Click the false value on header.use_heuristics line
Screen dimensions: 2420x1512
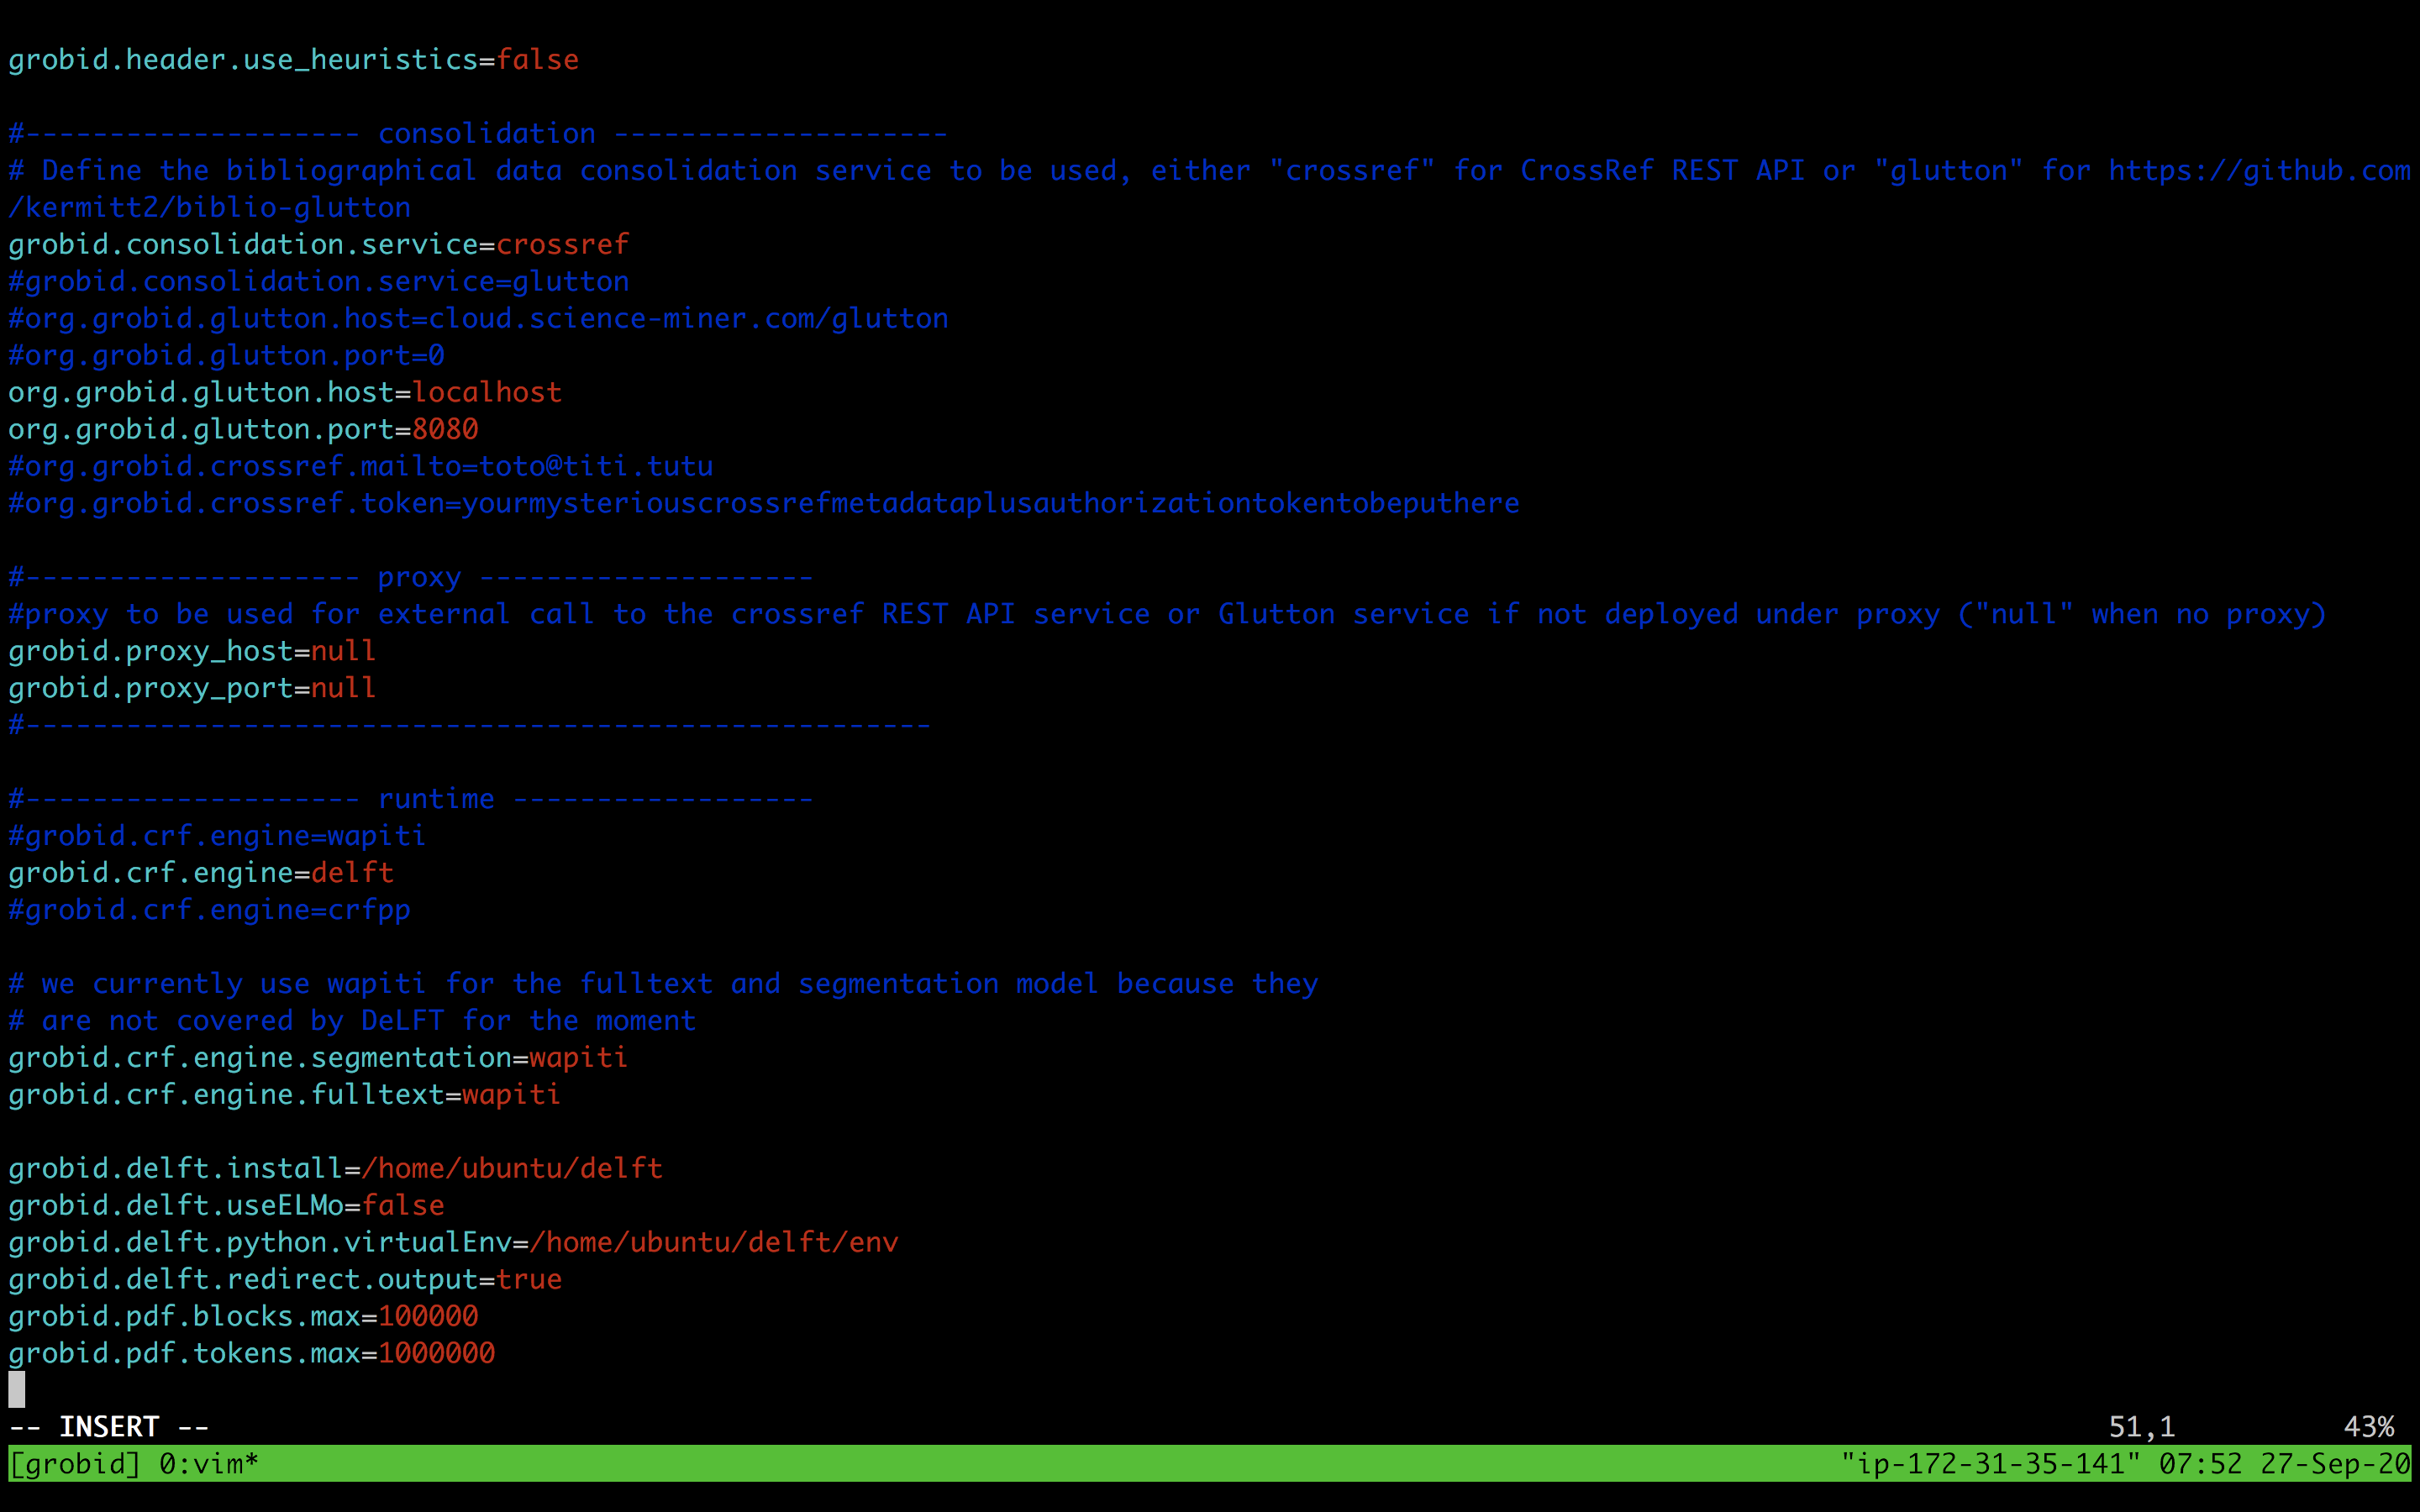tap(538, 59)
